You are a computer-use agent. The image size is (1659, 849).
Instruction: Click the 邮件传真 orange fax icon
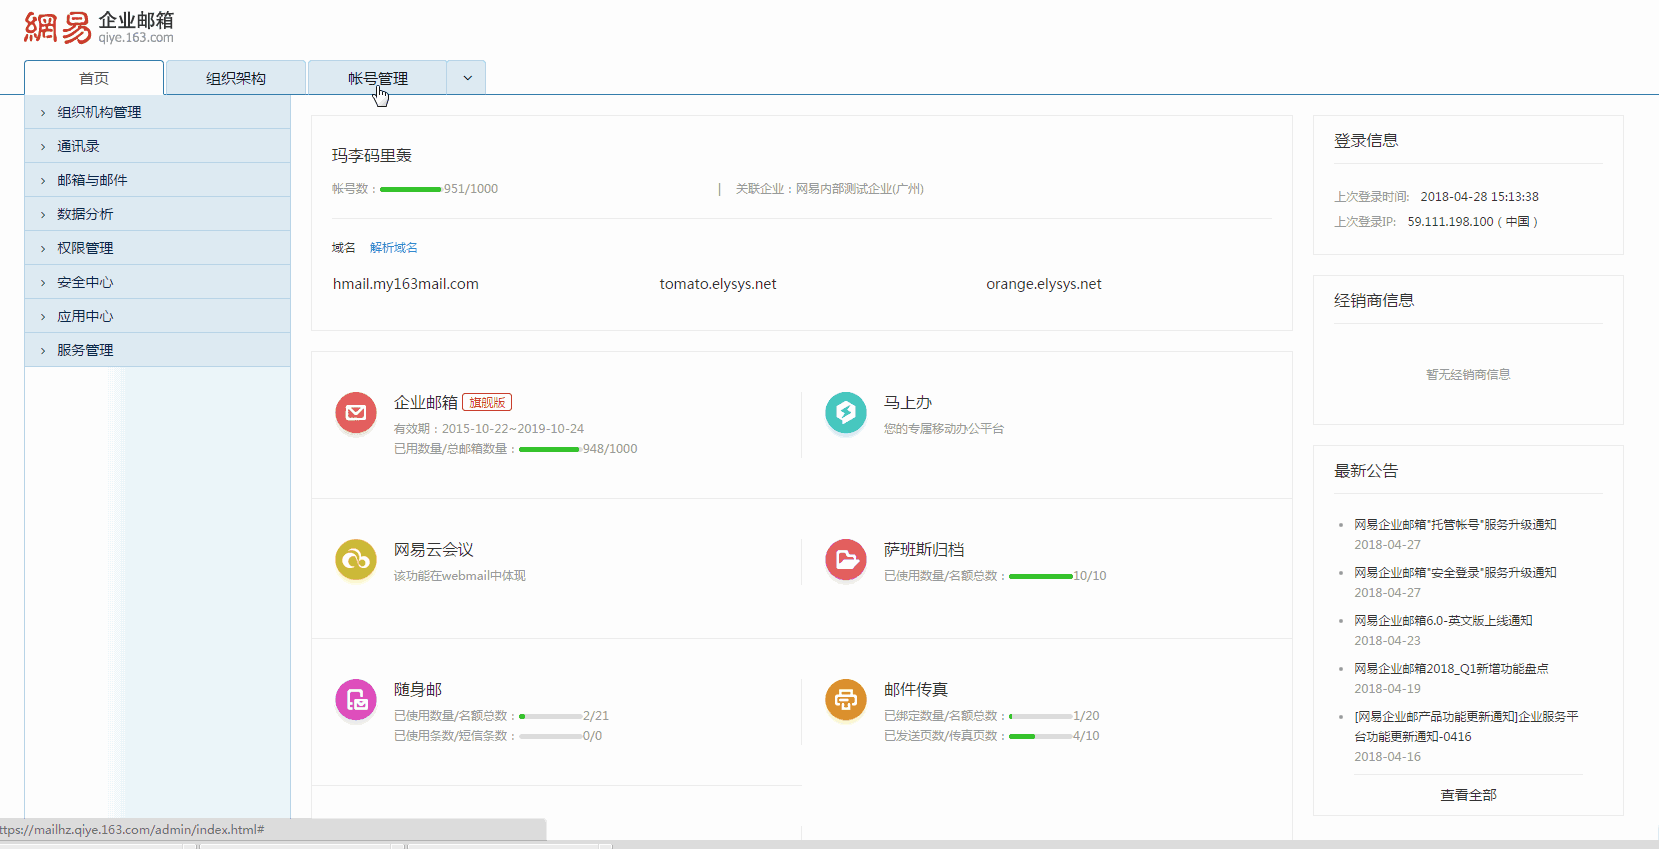(846, 700)
